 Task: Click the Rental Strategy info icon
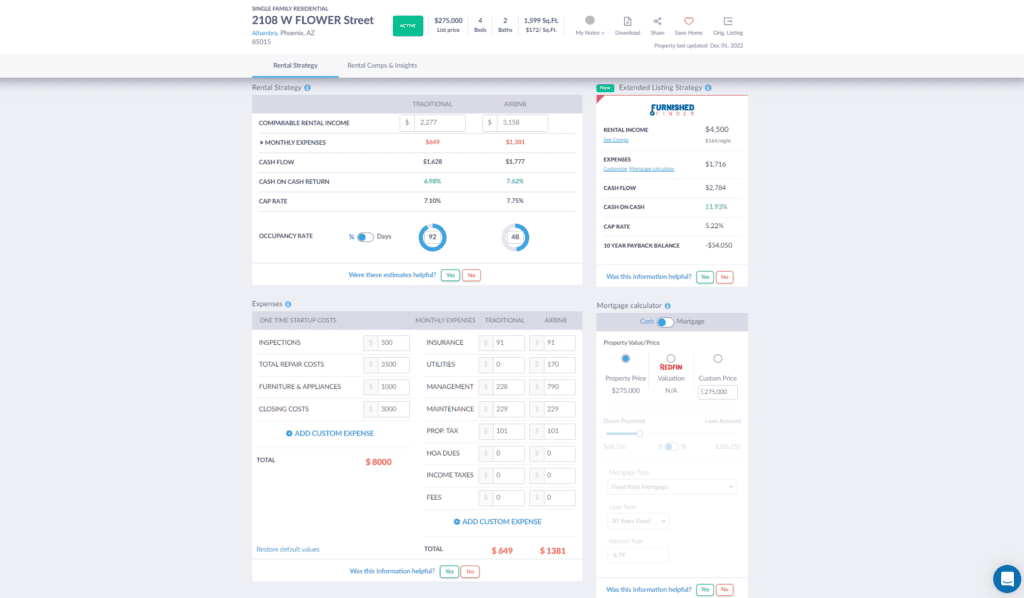308,87
